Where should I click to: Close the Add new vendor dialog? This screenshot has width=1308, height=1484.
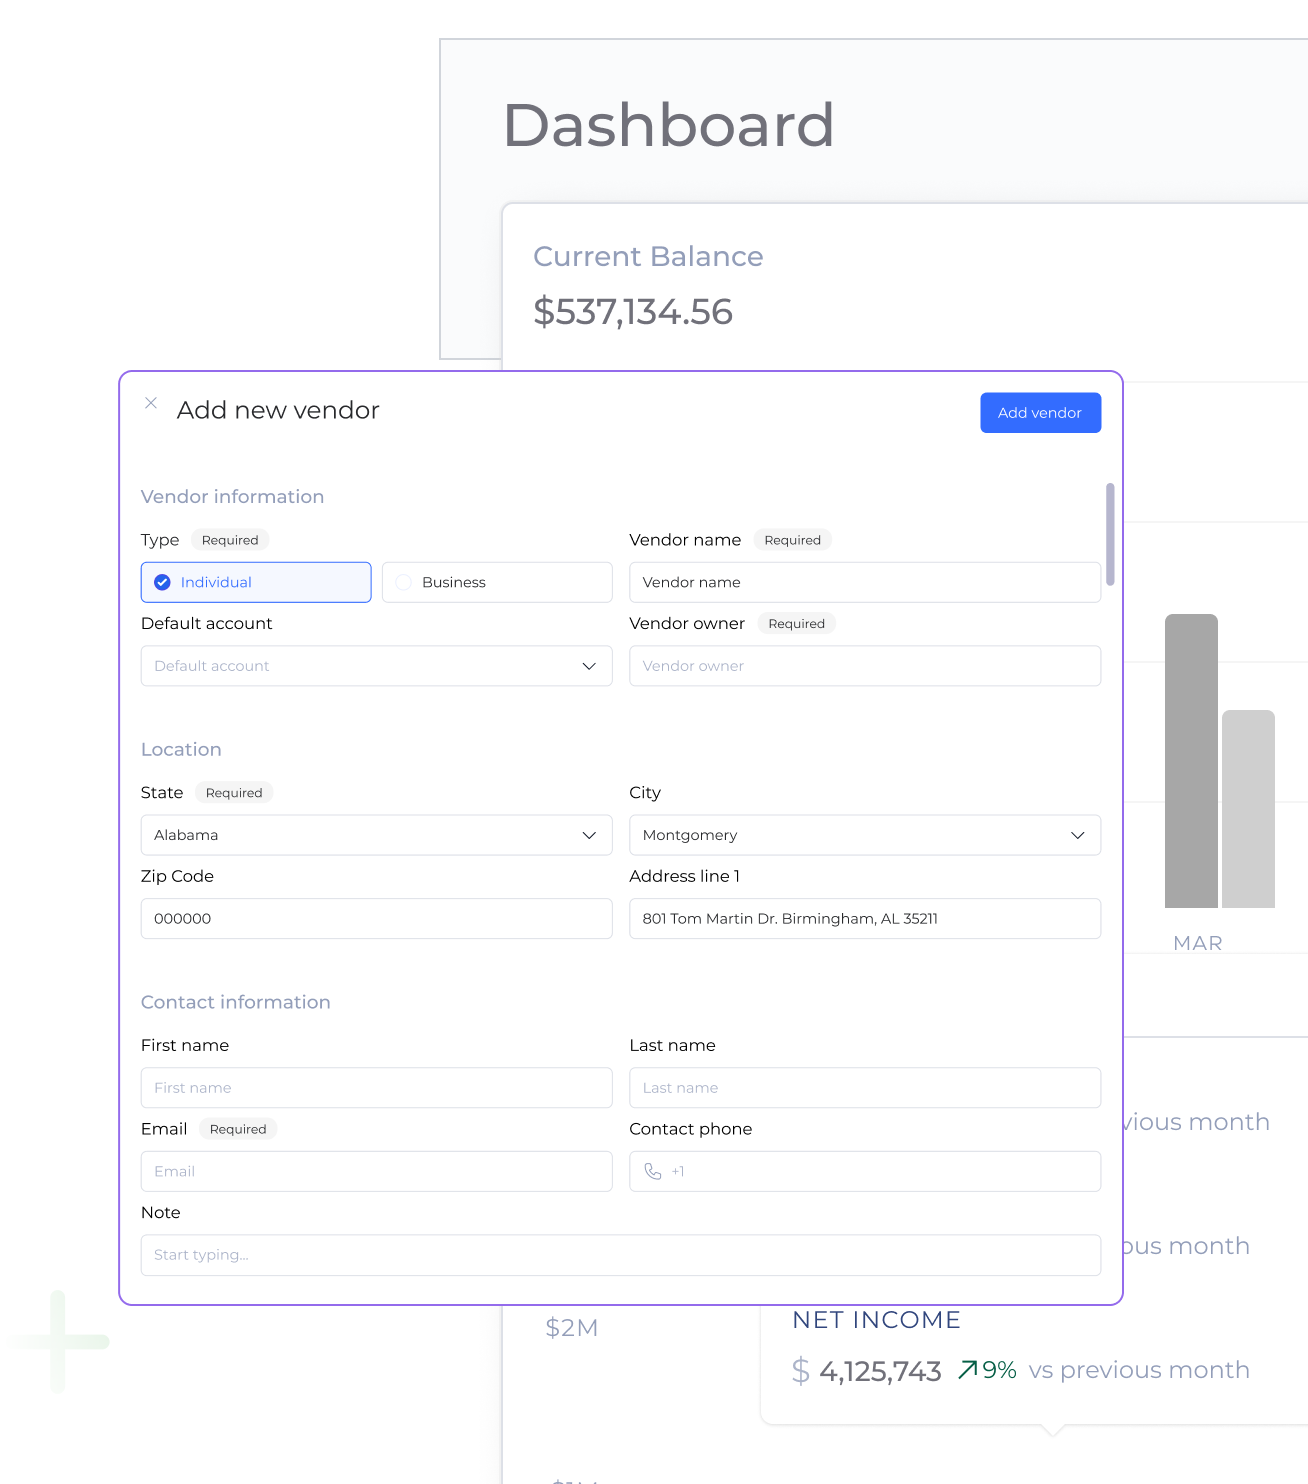[x=151, y=403]
